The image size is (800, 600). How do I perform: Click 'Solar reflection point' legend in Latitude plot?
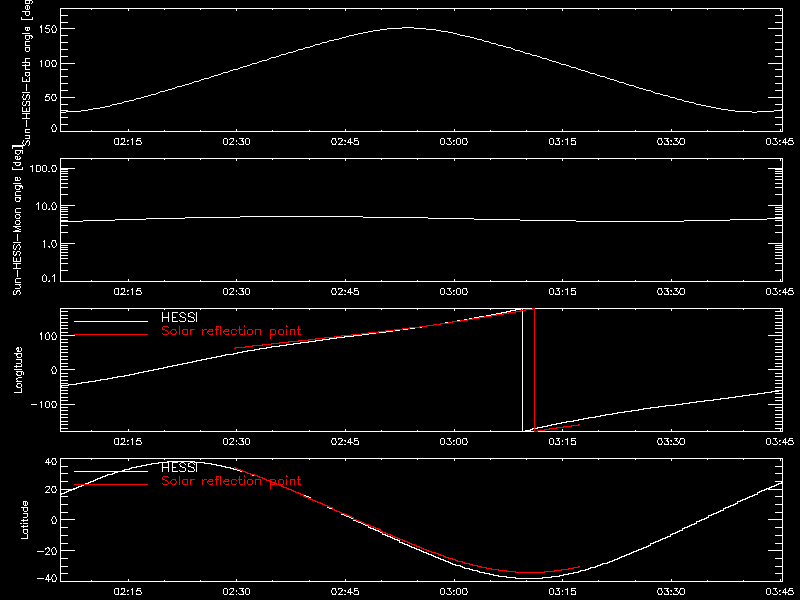231,481
